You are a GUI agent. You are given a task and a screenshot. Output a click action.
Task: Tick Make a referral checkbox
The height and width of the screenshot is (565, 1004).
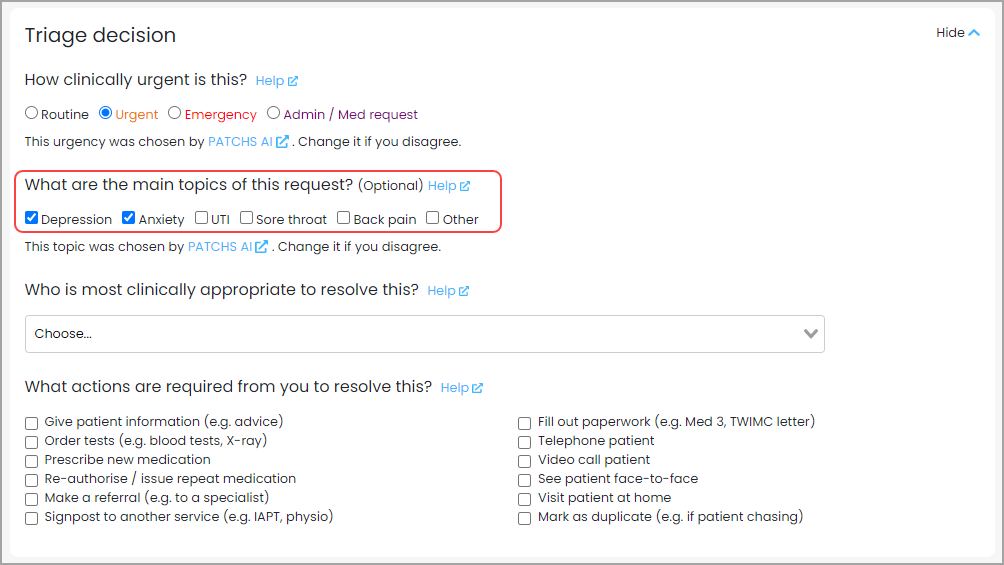[31, 499]
